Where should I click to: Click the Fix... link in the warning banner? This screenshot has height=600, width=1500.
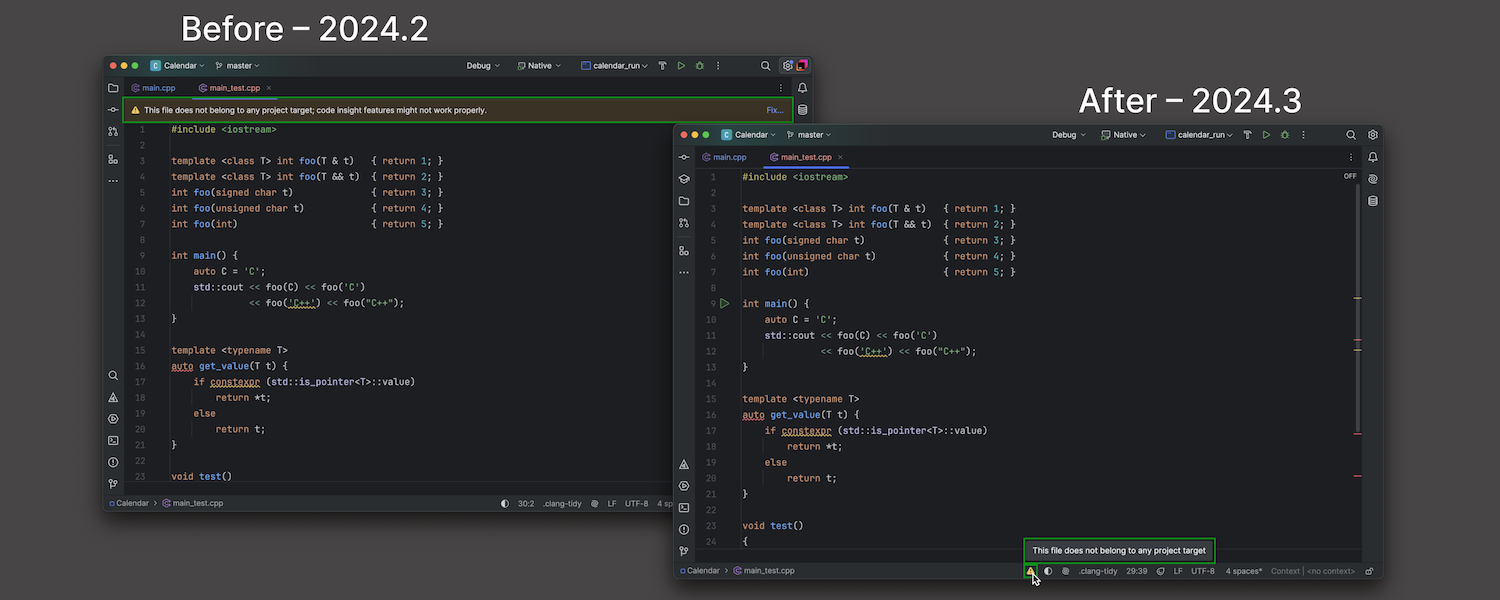pyautogui.click(x=775, y=110)
